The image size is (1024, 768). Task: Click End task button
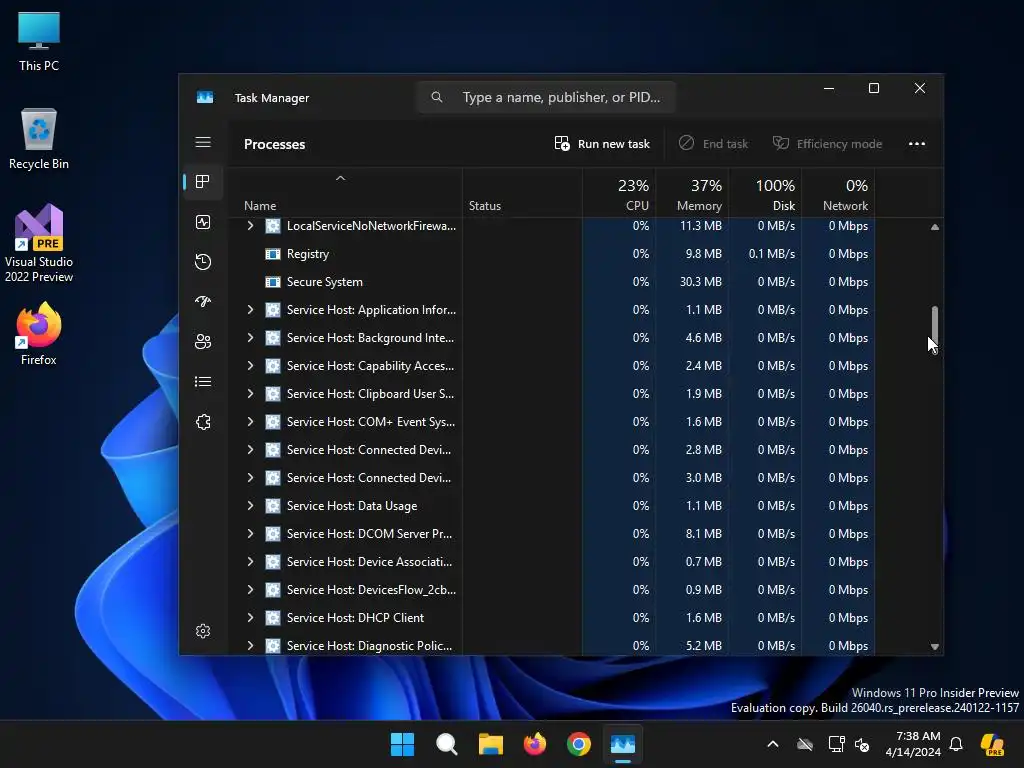713,144
